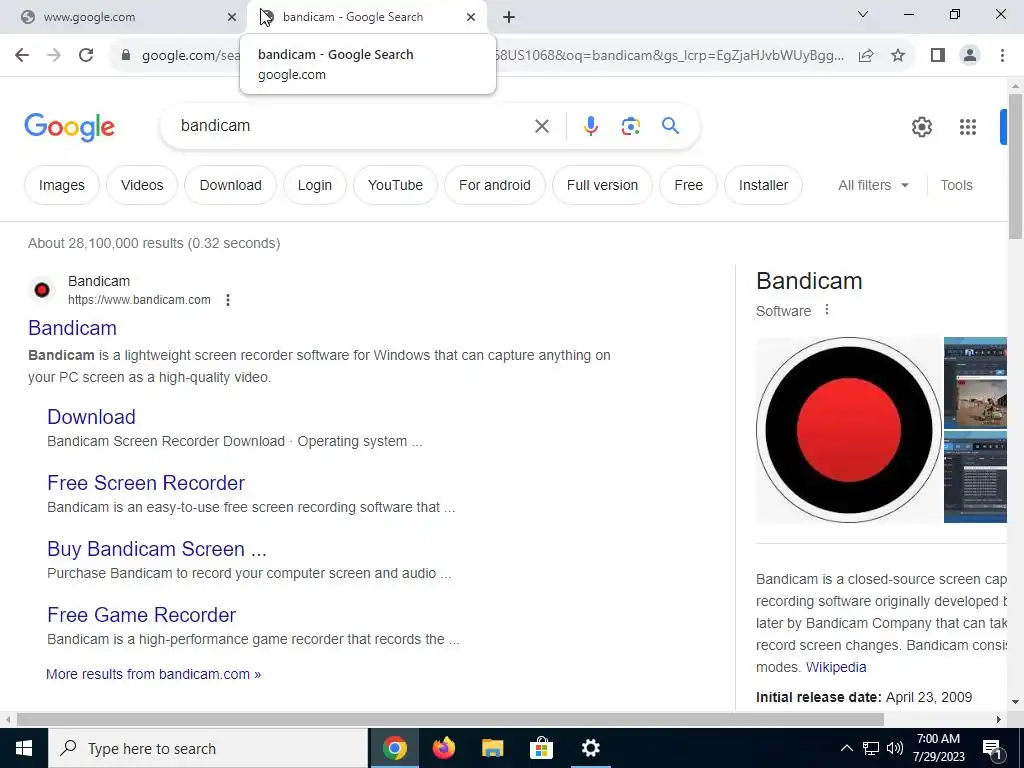Open the taskbar volume control
The height and width of the screenshot is (768, 1024).
[x=895, y=748]
